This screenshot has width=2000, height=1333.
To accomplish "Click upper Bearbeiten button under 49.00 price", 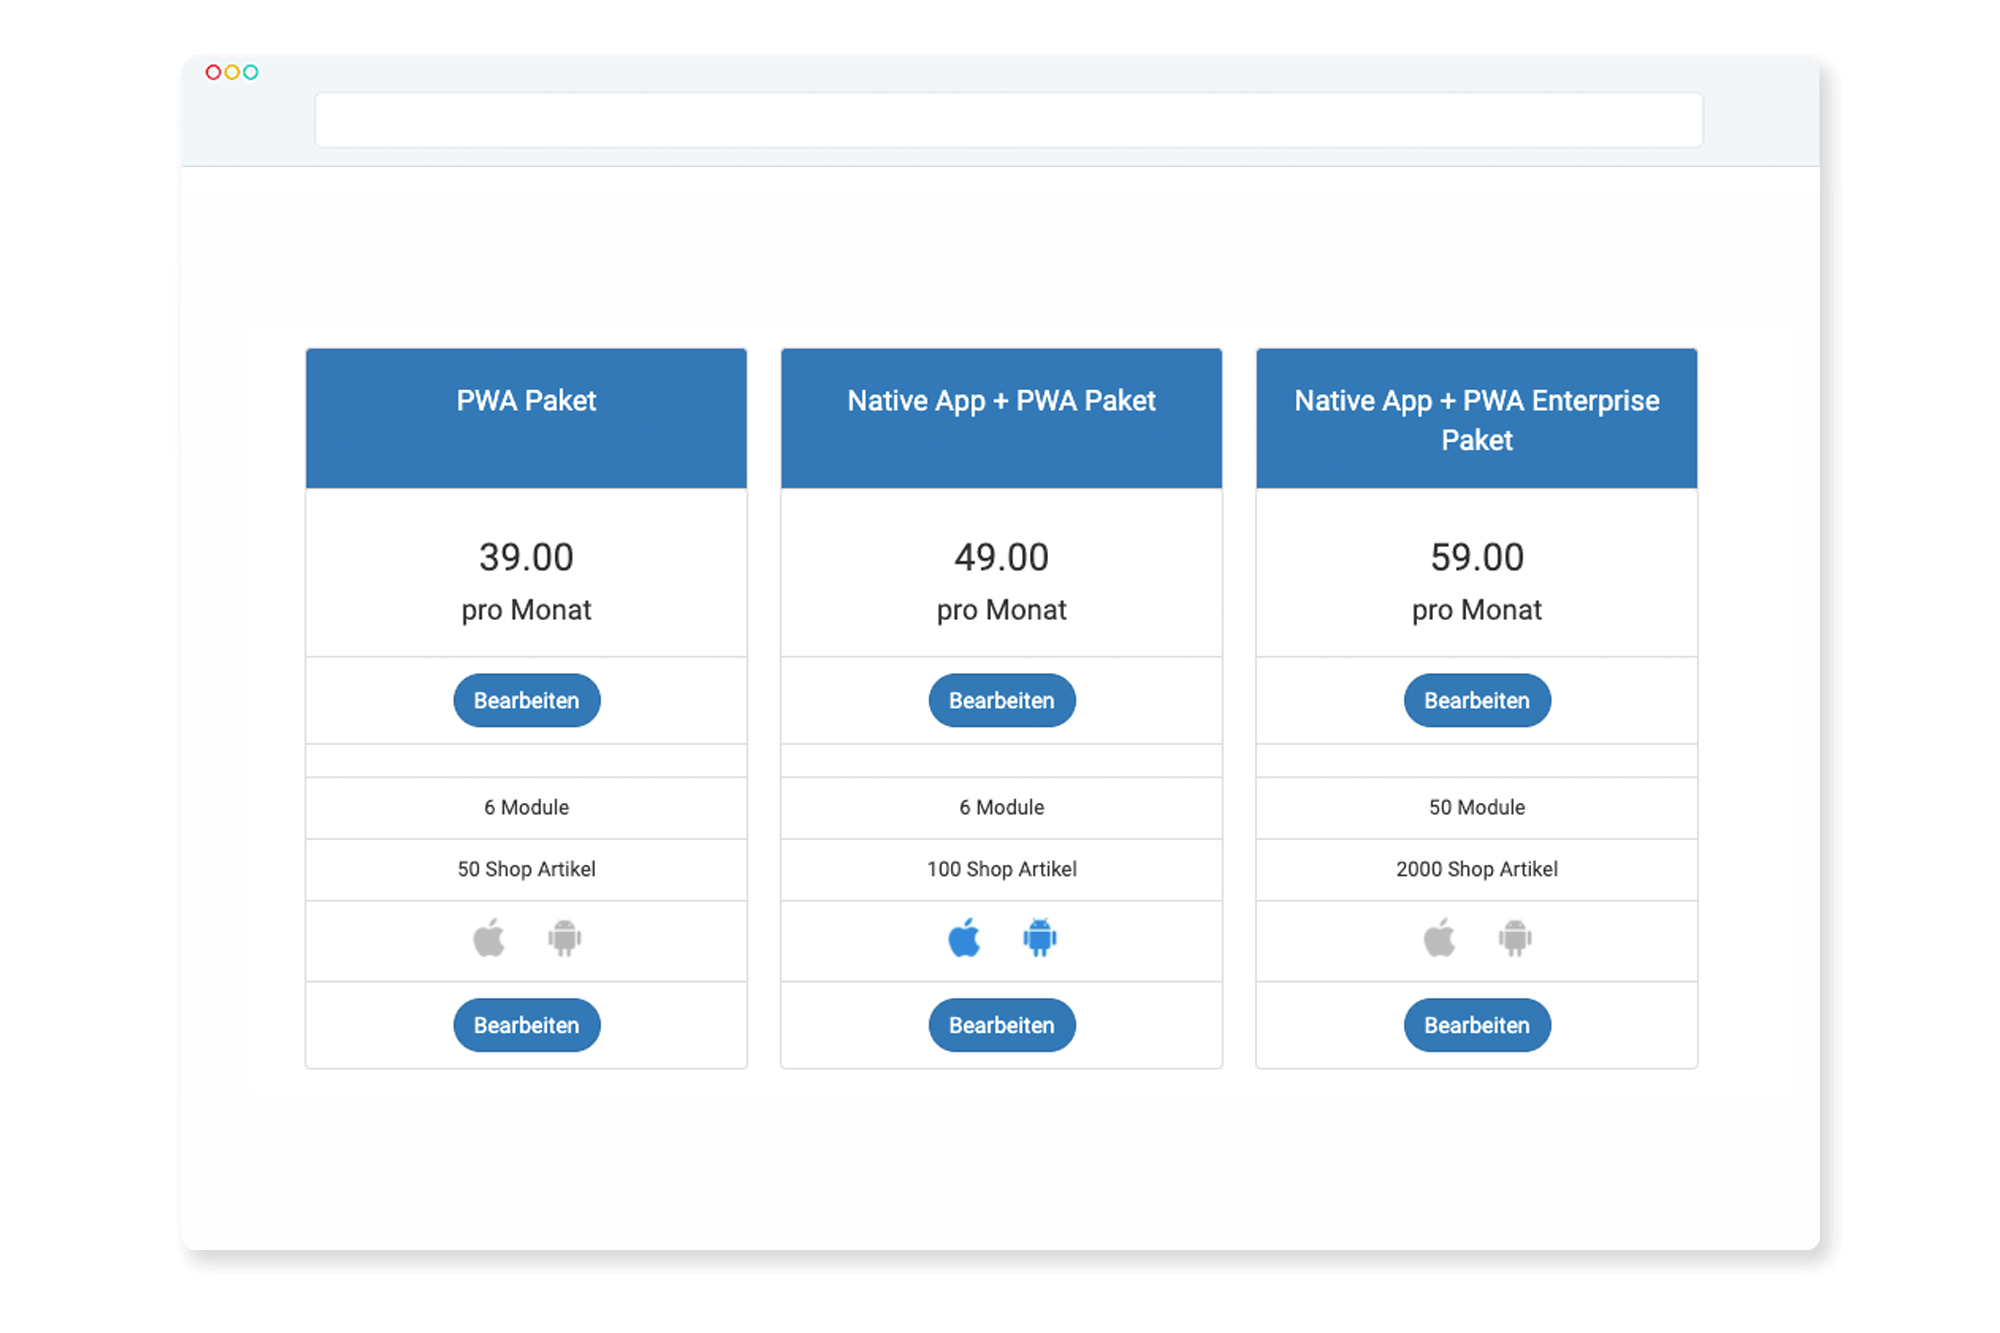I will [x=1002, y=700].
